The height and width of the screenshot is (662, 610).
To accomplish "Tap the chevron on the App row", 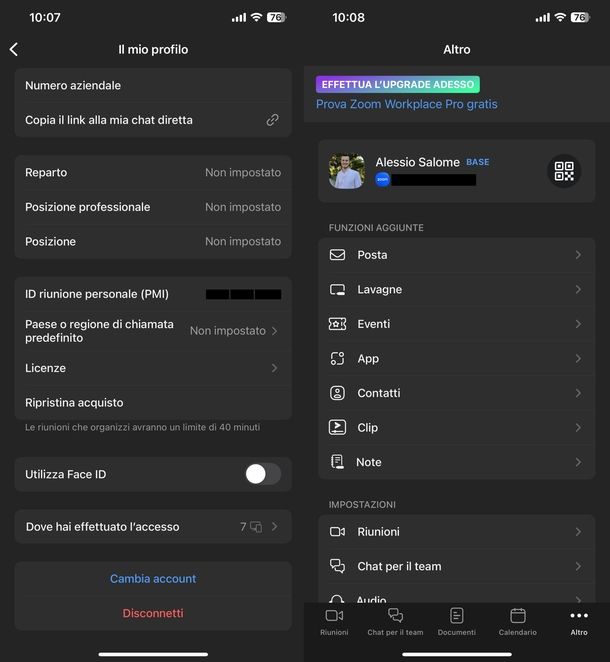I will [578, 359].
